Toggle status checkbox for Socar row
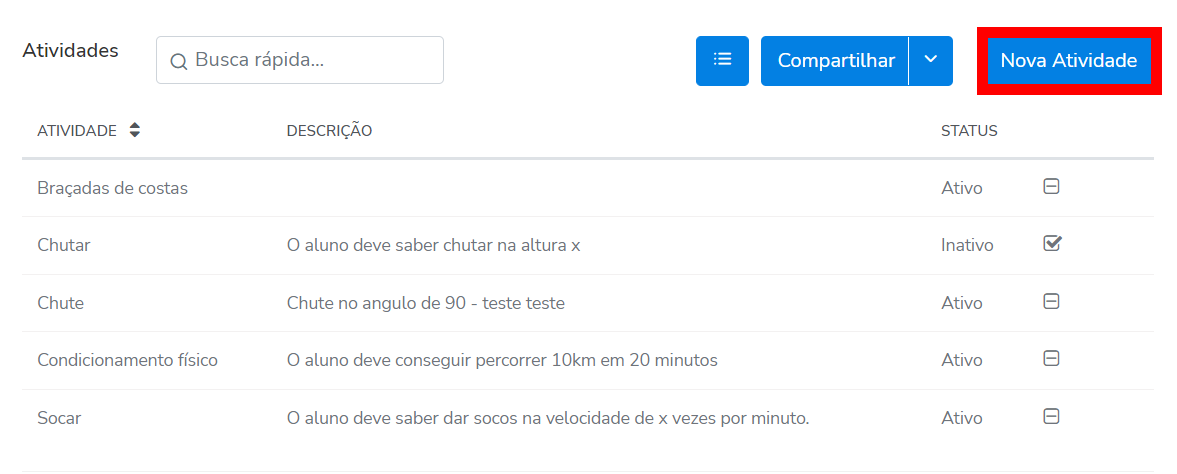This screenshot has height=474, width=1177. [x=1051, y=416]
